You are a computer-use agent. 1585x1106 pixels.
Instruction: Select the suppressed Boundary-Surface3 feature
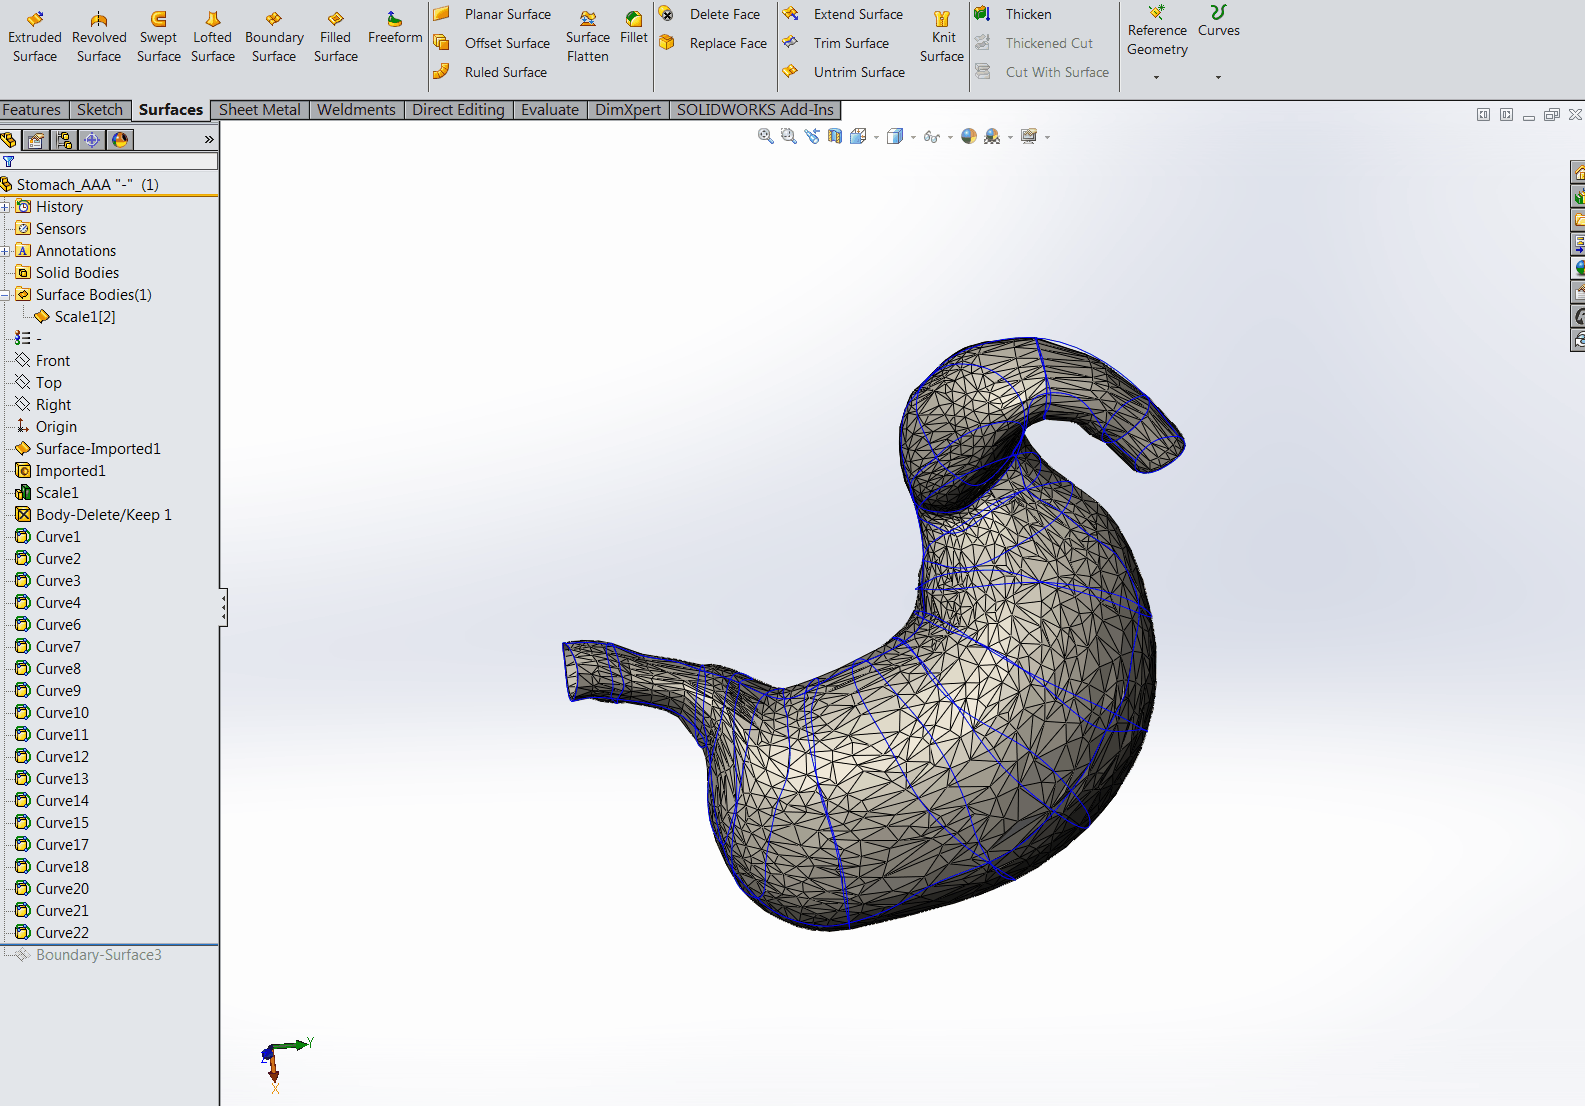click(x=88, y=955)
